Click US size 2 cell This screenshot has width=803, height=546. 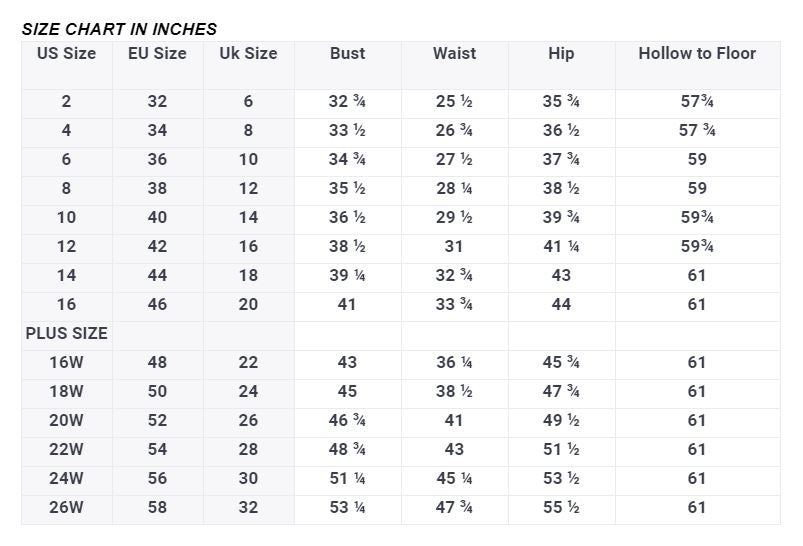66,102
